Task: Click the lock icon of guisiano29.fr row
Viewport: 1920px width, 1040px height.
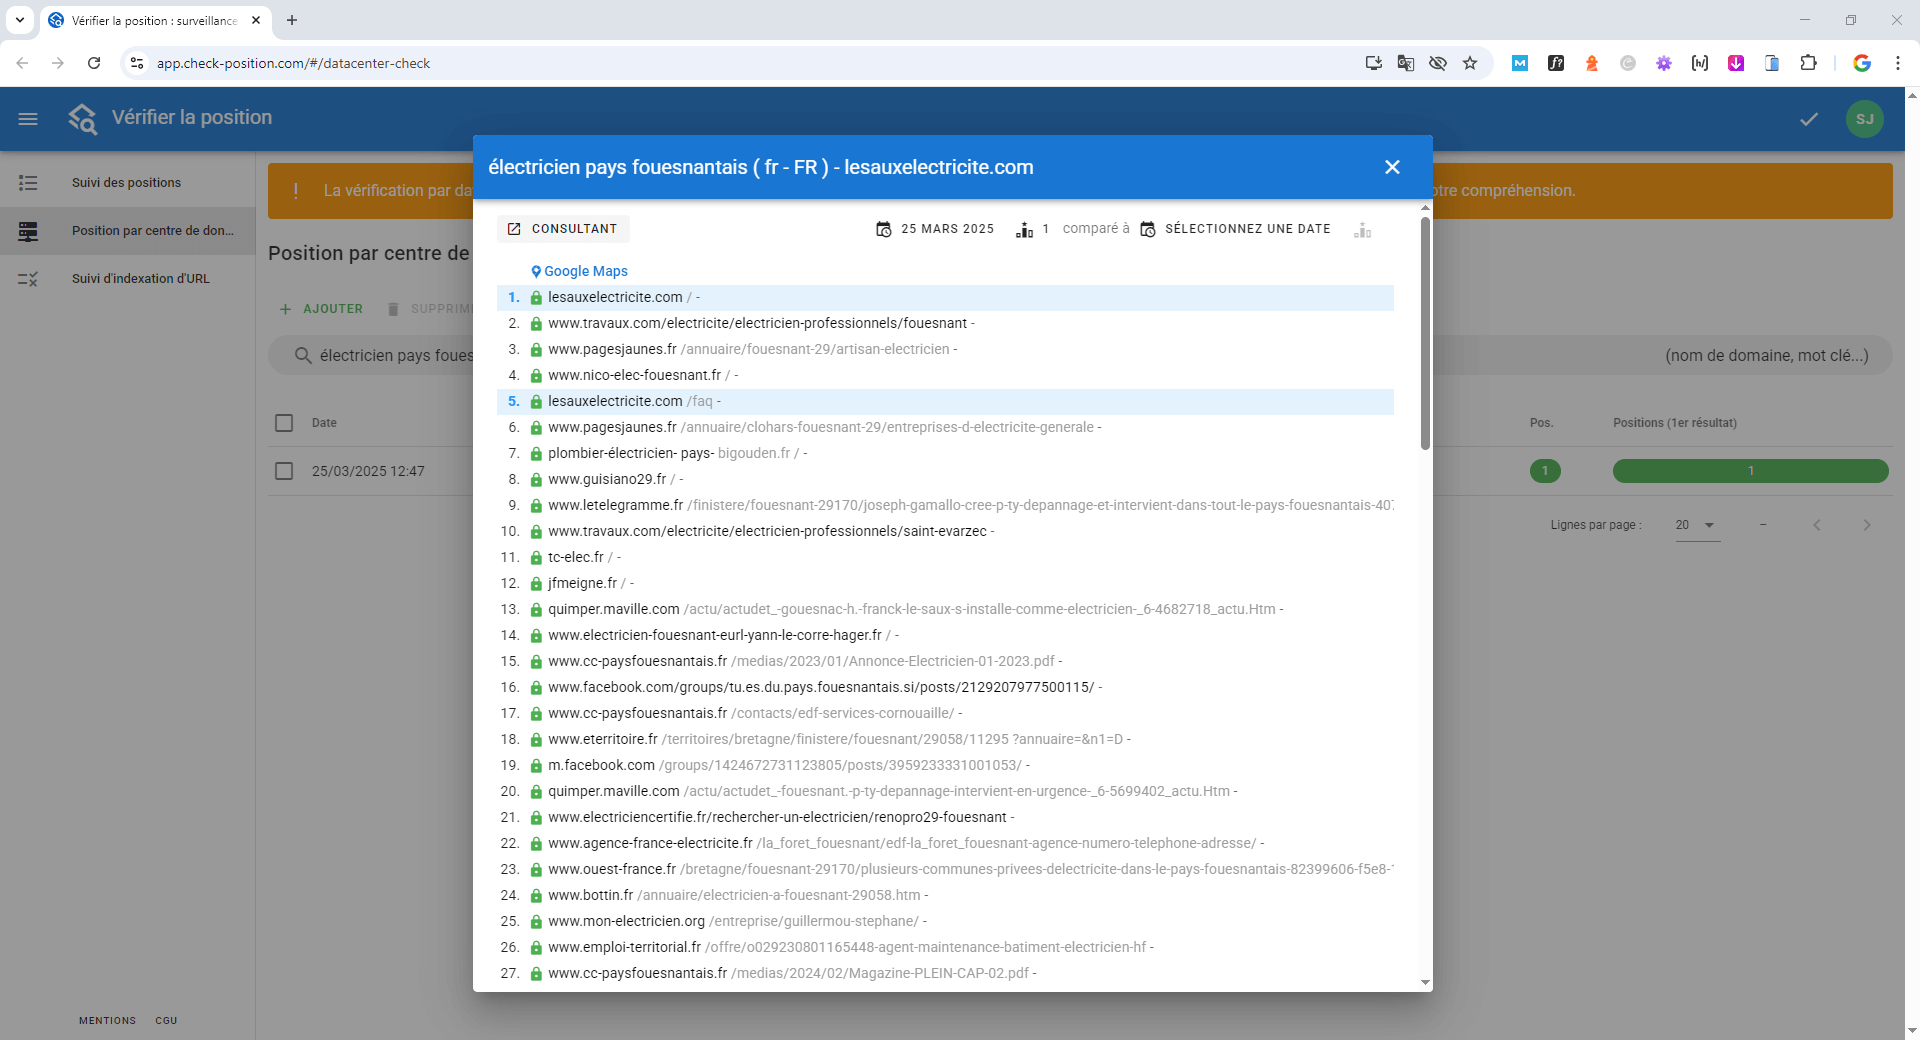Action: point(536,480)
